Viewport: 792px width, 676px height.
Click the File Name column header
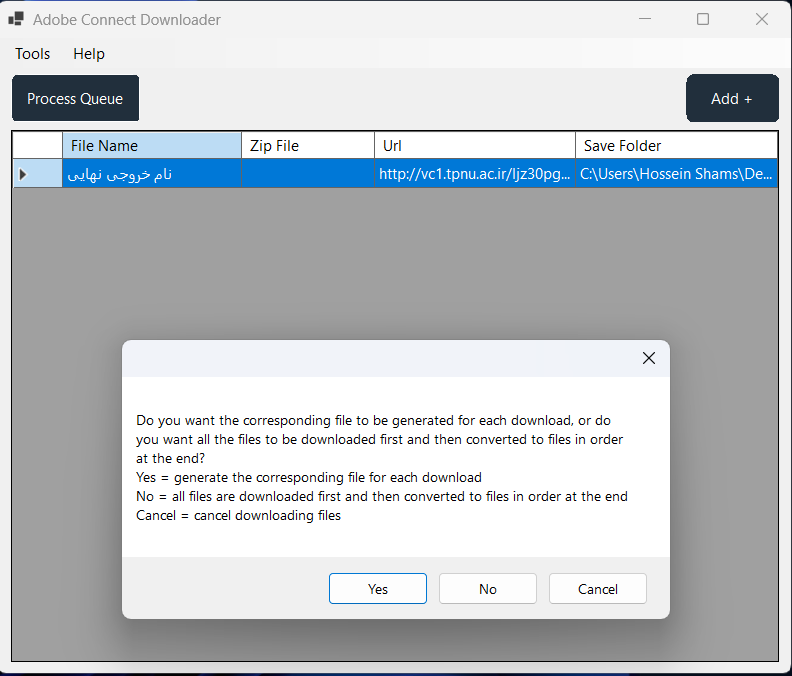152,146
